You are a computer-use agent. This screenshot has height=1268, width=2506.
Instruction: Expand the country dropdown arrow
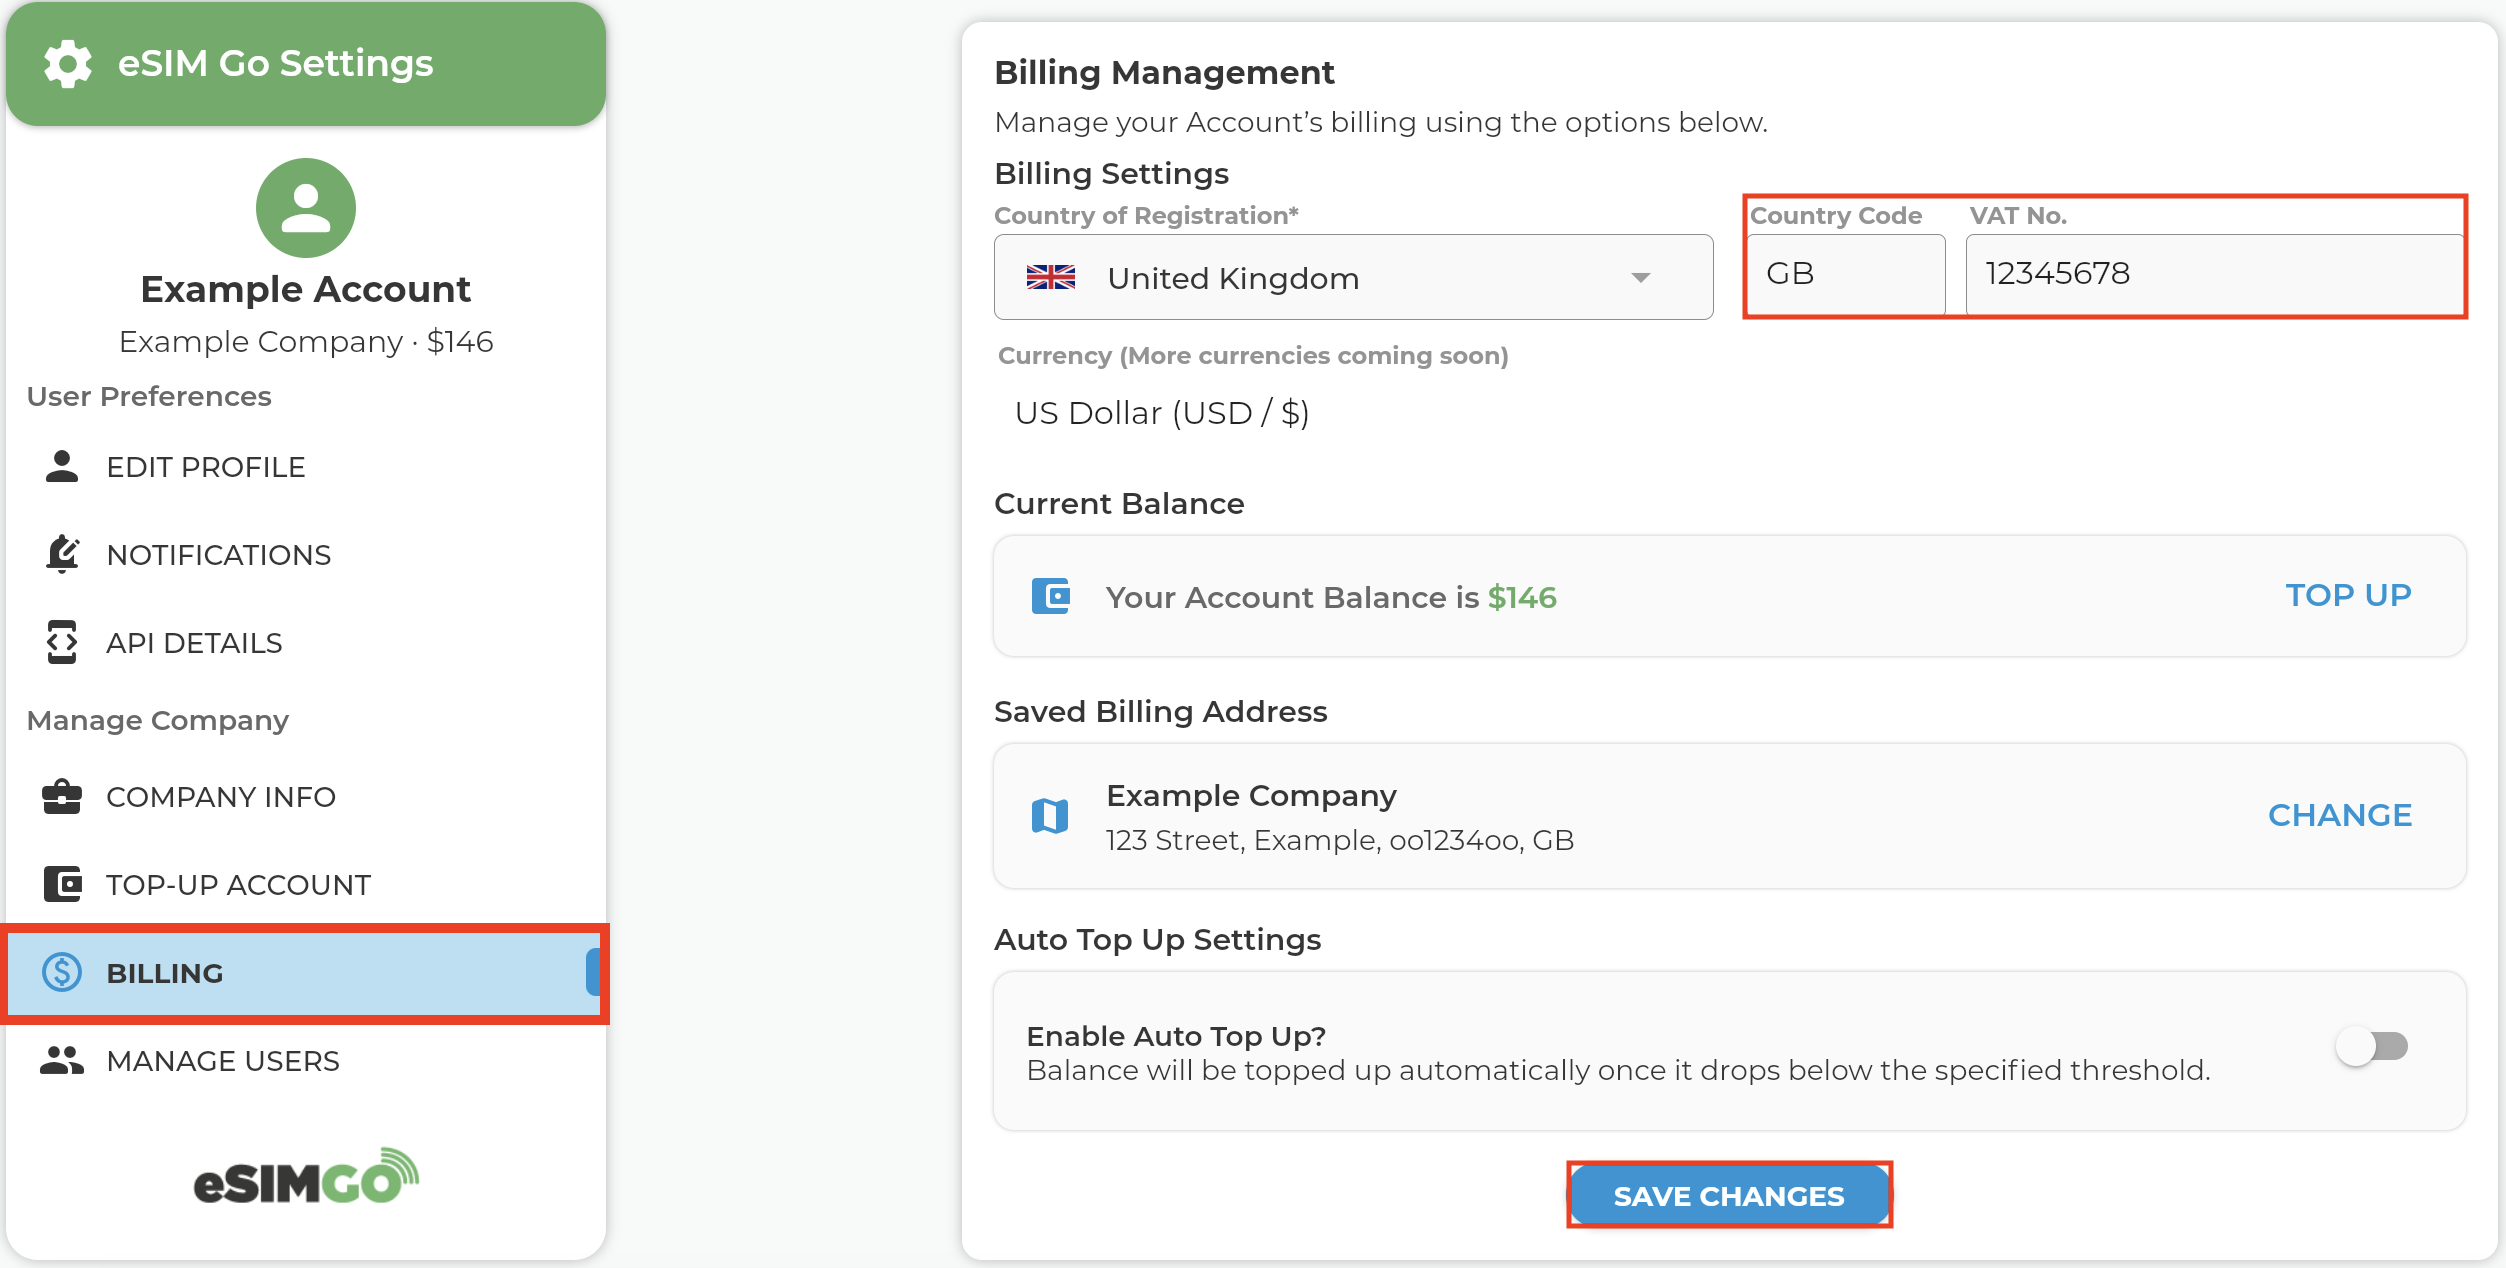(1641, 277)
